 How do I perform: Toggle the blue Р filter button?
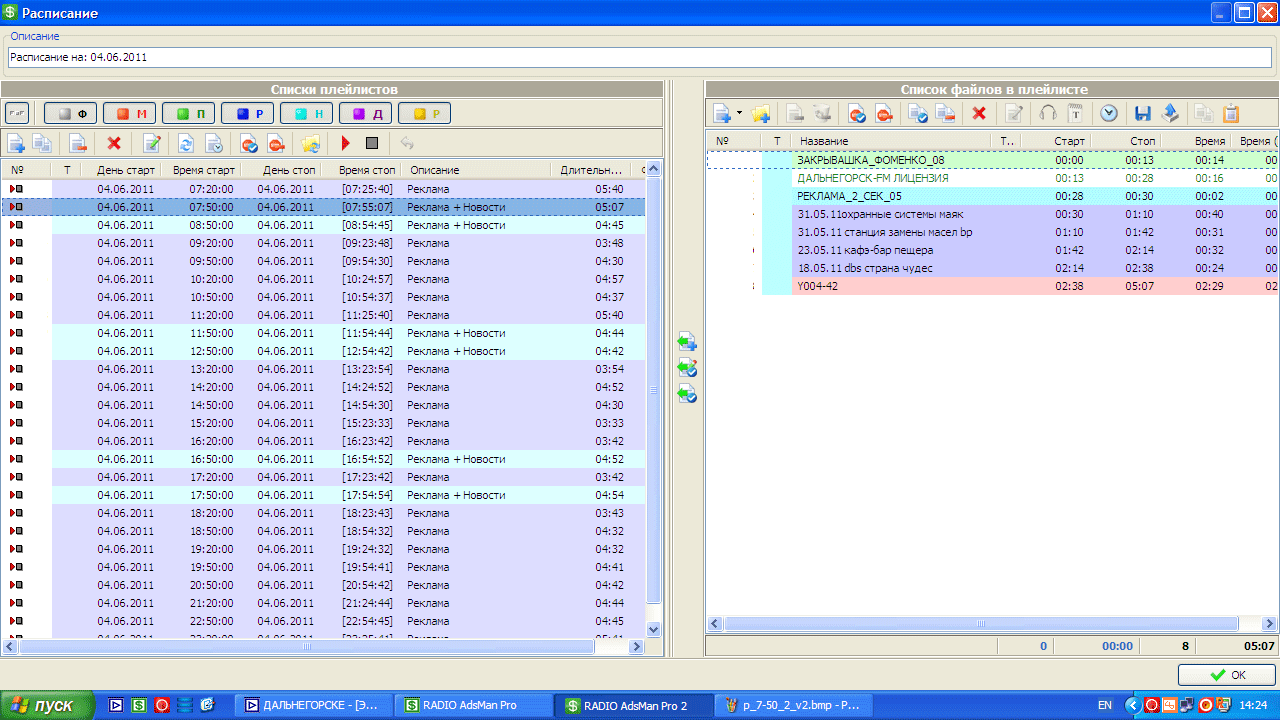[x=248, y=113]
